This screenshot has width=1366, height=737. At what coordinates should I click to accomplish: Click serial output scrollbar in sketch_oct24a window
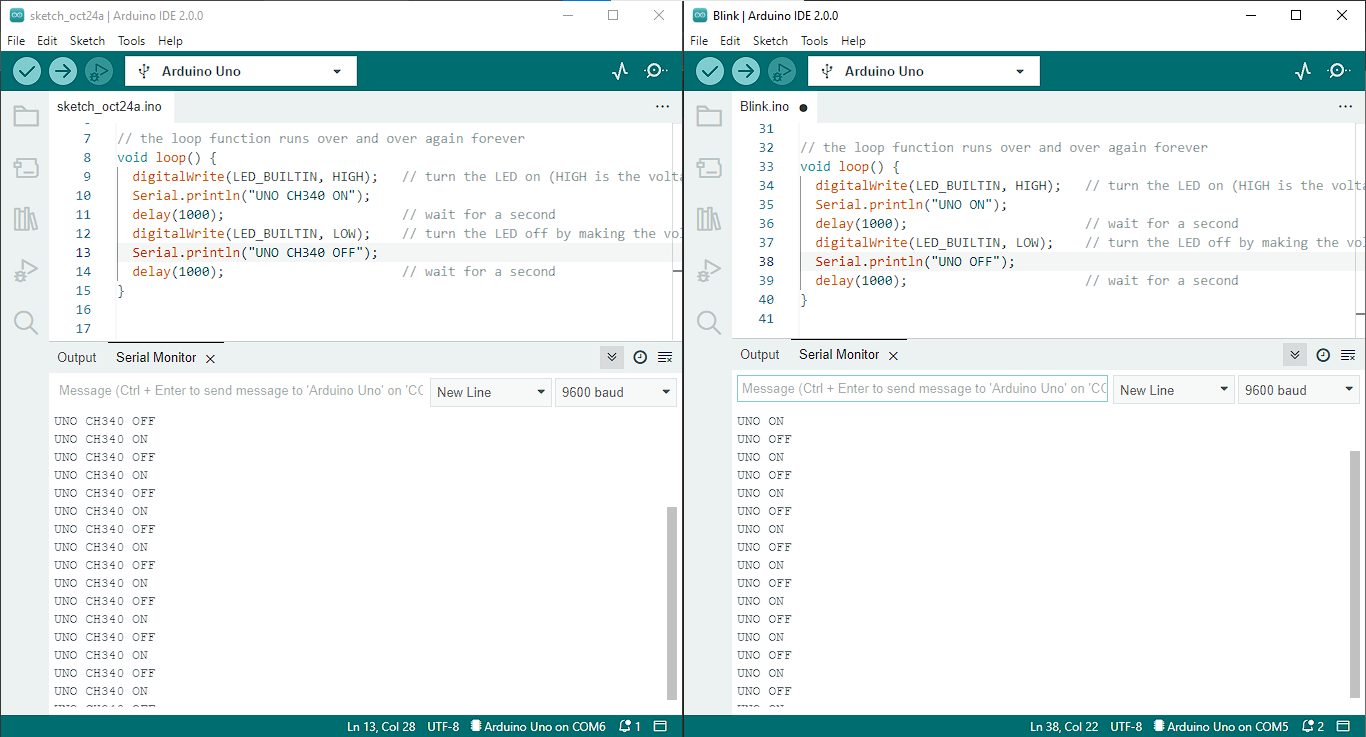pos(672,603)
